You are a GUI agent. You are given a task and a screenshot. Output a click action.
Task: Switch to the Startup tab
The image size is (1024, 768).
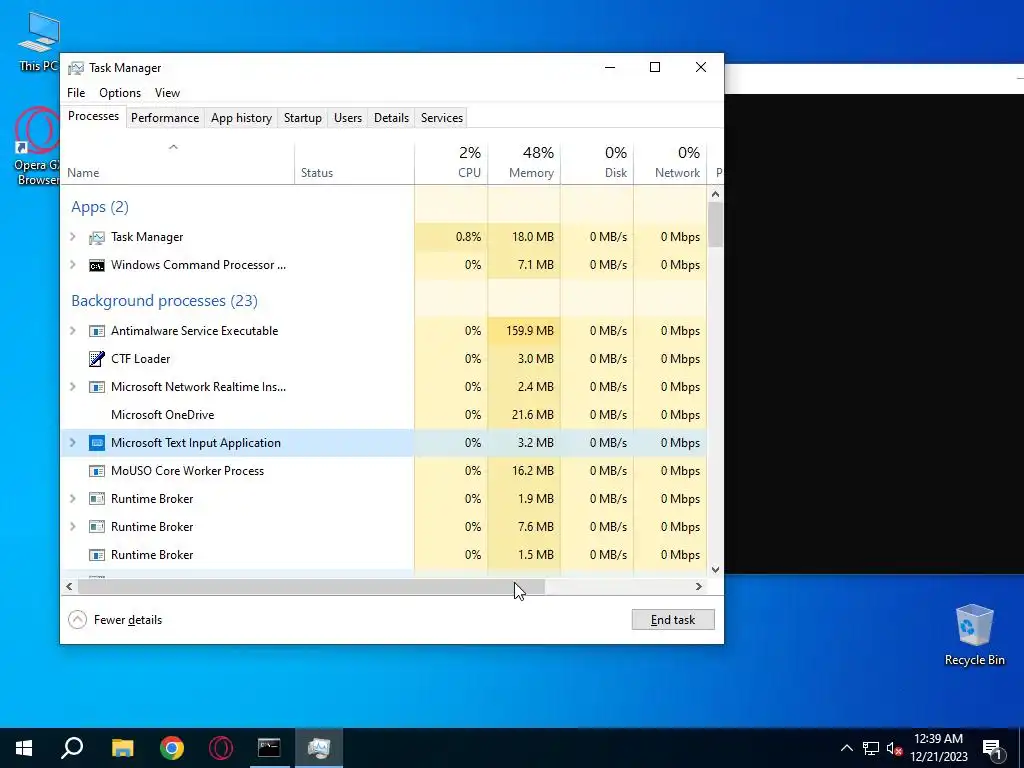pyautogui.click(x=302, y=118)
